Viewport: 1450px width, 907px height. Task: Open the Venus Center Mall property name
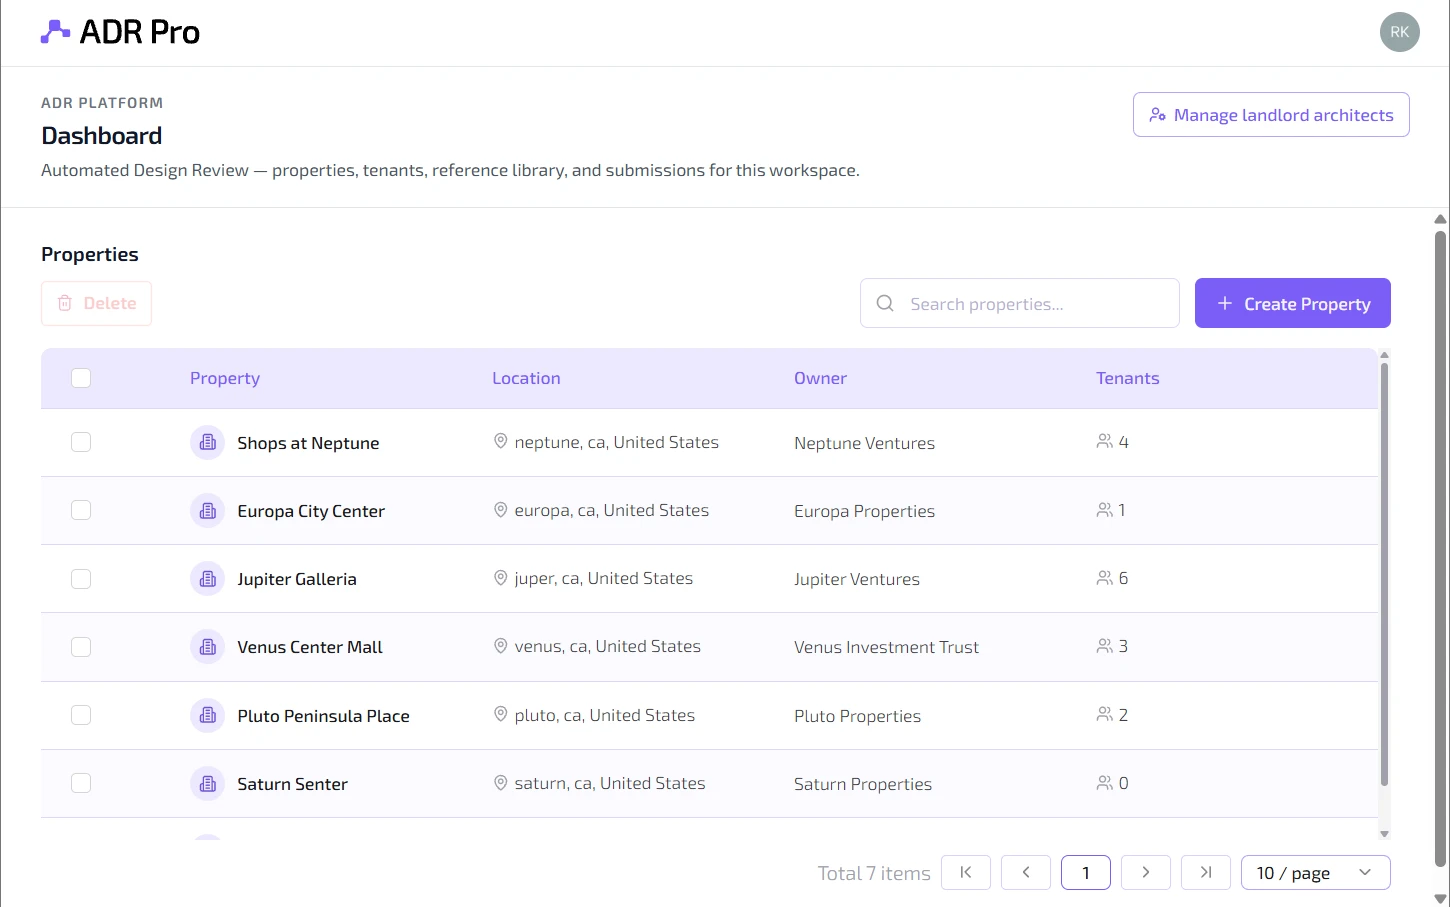(310, 647)
